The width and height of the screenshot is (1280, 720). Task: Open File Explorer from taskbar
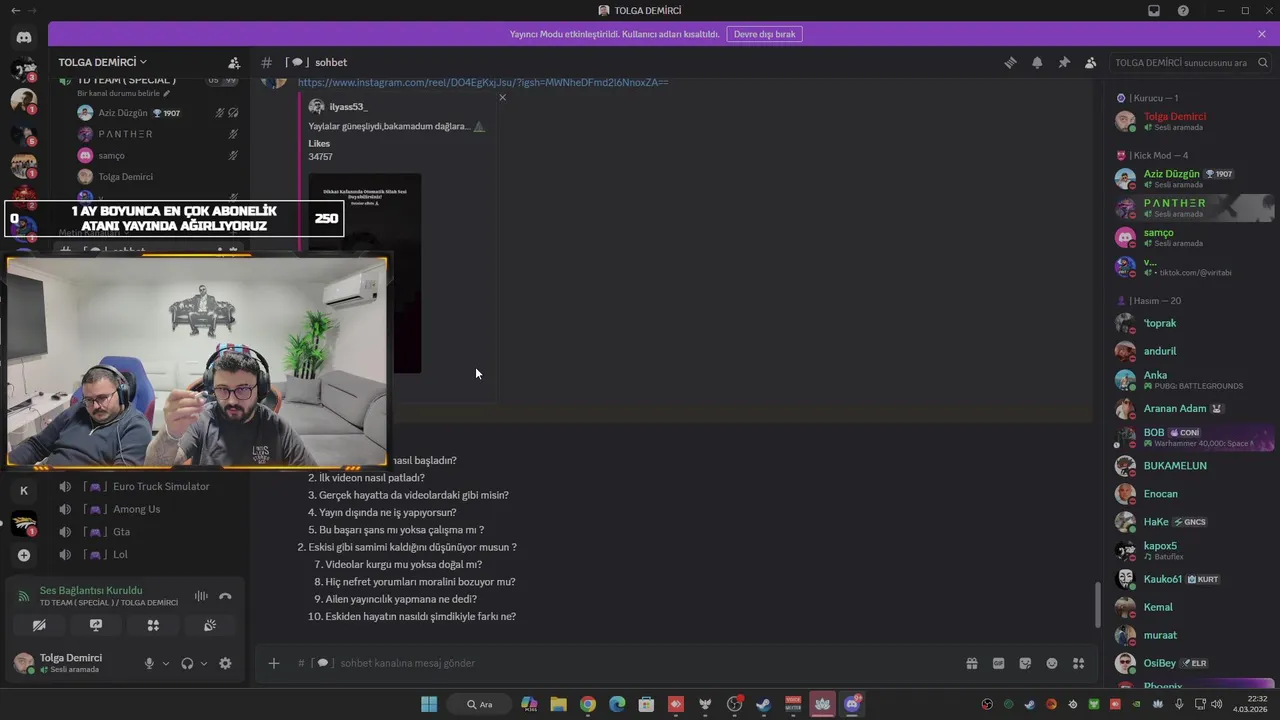[x=558, y=704]
